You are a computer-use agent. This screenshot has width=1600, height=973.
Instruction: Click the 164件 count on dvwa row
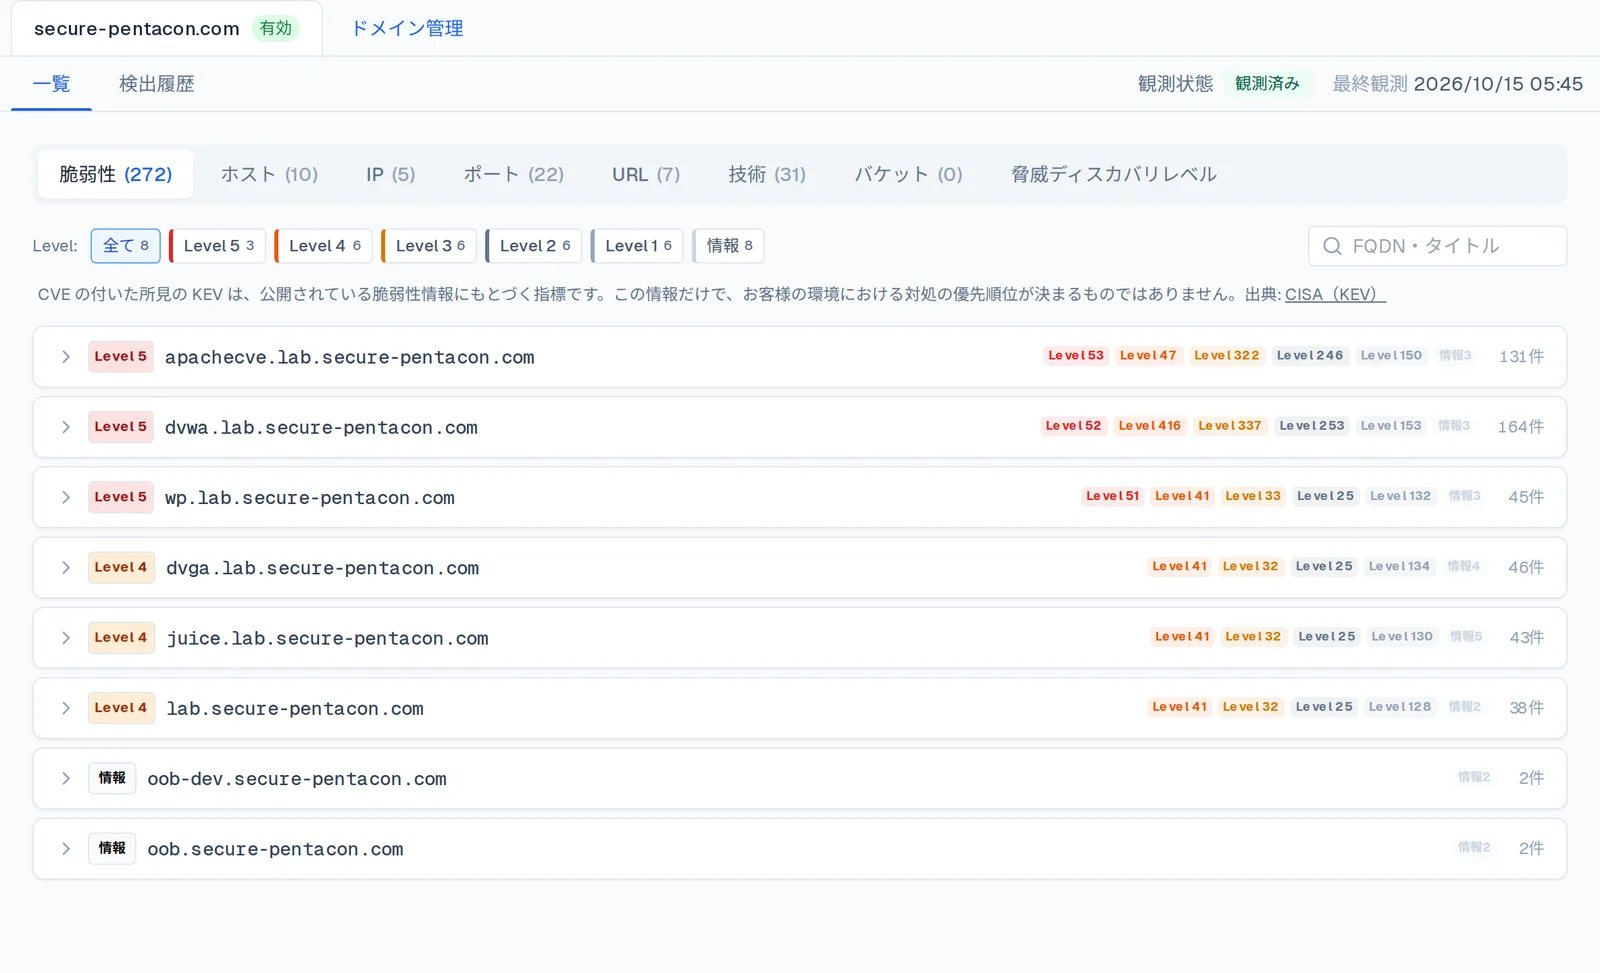tap(1520, 427)
